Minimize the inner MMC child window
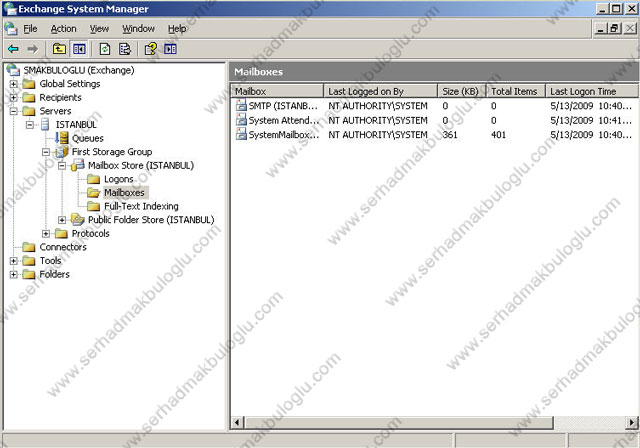The height and width of the screenshot is (448, 640). (x=600, y=29)
